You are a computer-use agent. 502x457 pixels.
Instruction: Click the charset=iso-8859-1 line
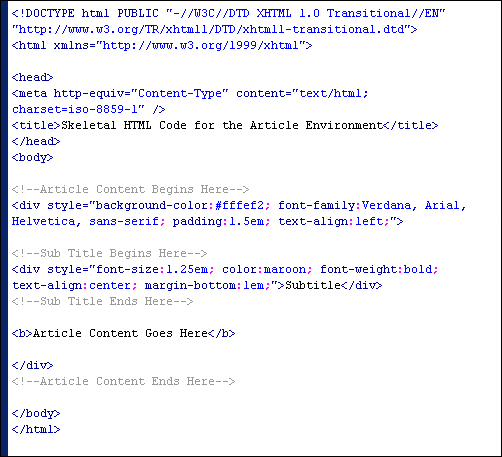88,109
